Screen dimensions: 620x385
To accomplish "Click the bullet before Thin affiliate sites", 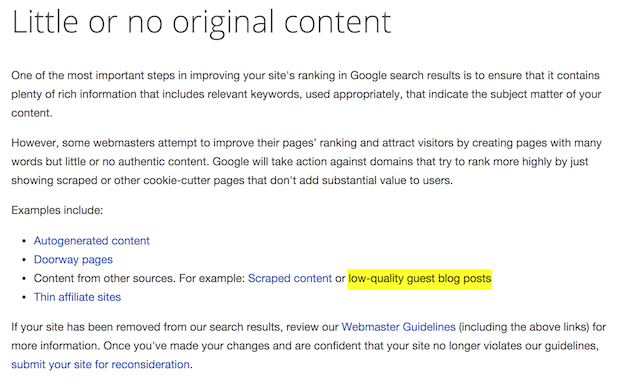I will point(25,297).
